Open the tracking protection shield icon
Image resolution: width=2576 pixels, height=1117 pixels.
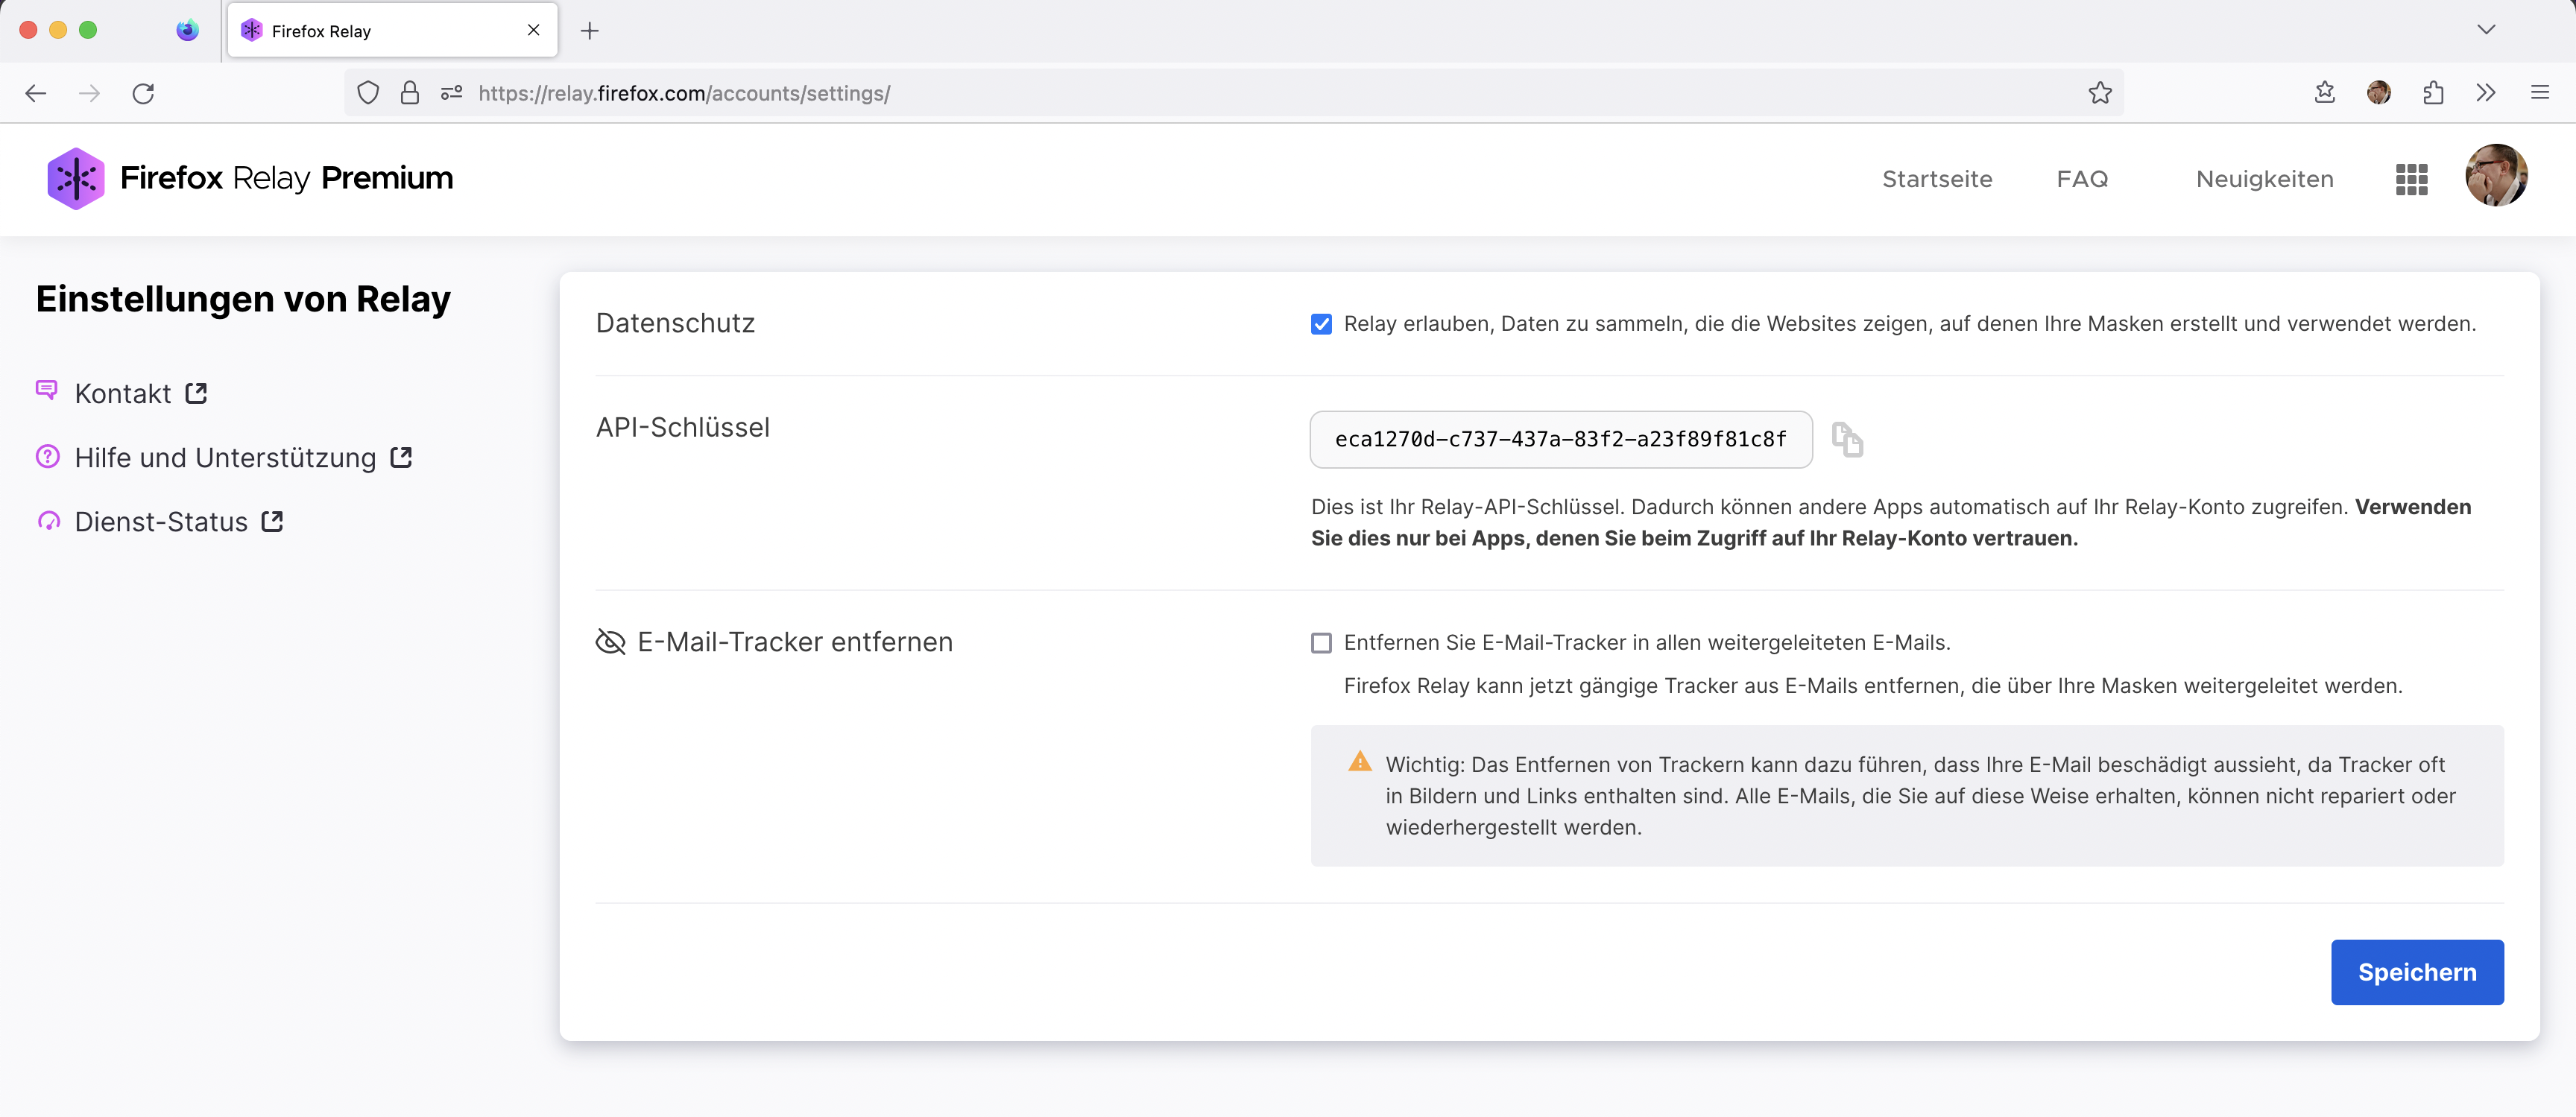pos(368,93)
